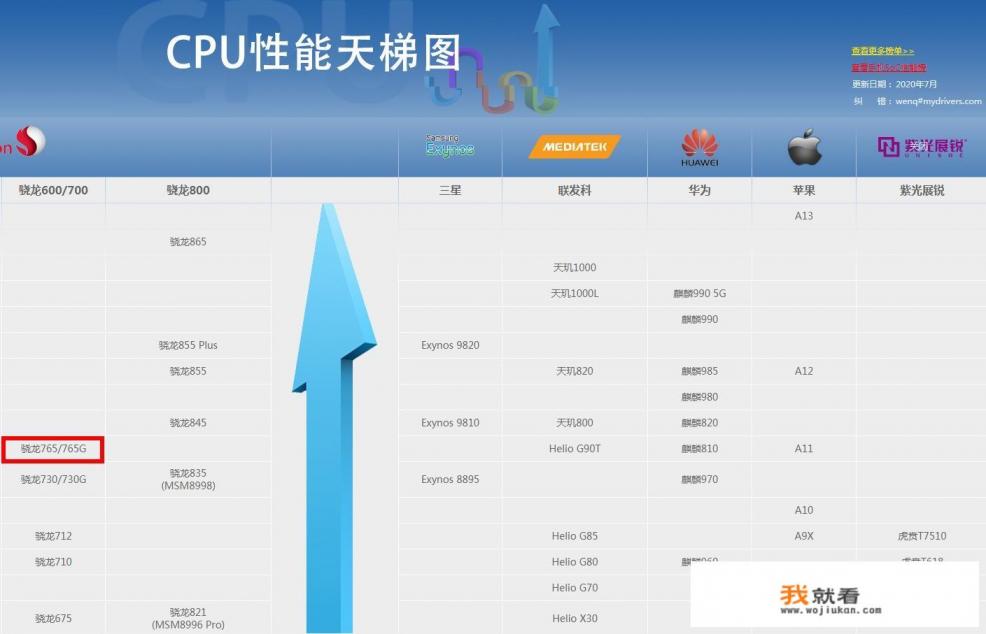Select the 骁龙600/700 column header
The height and width of the screenshot is (634, 986).
click(53, 190)
